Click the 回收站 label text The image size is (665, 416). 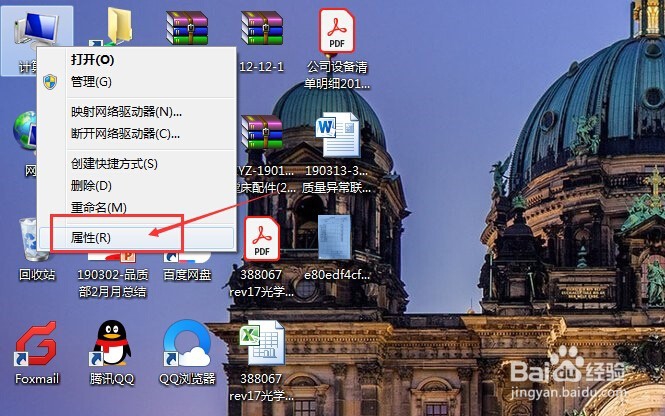click(x=37, y=275)
